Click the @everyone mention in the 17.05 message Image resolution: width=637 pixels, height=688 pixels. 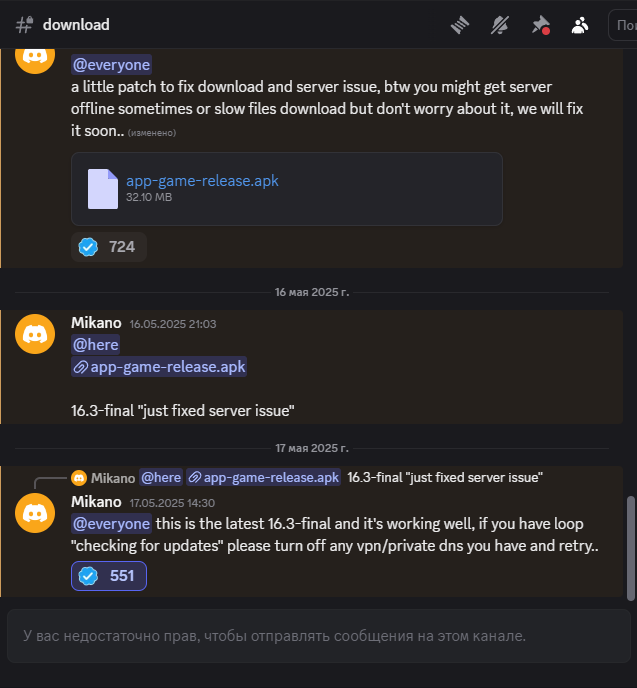(x=111, y=523)
